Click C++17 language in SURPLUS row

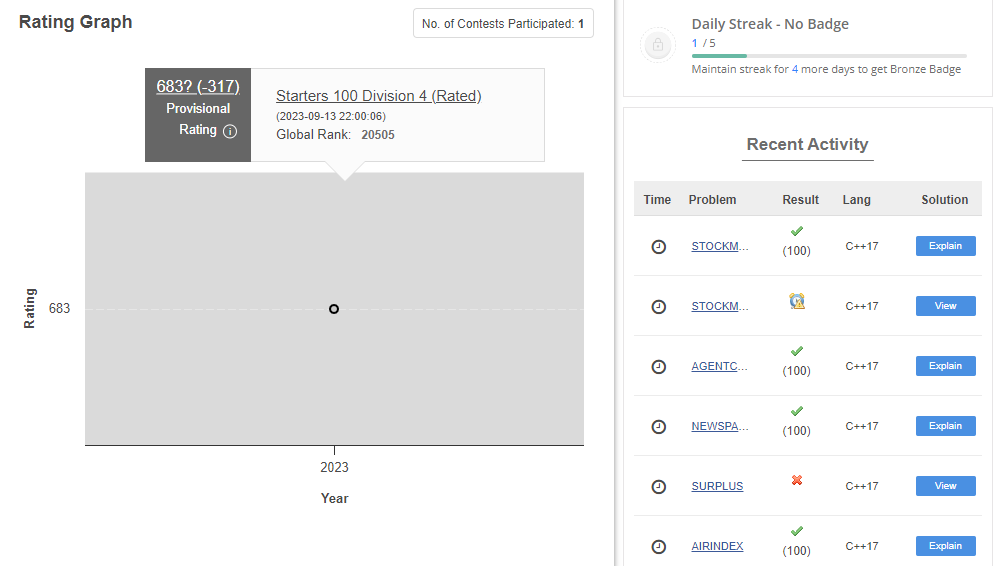(862, 486)
